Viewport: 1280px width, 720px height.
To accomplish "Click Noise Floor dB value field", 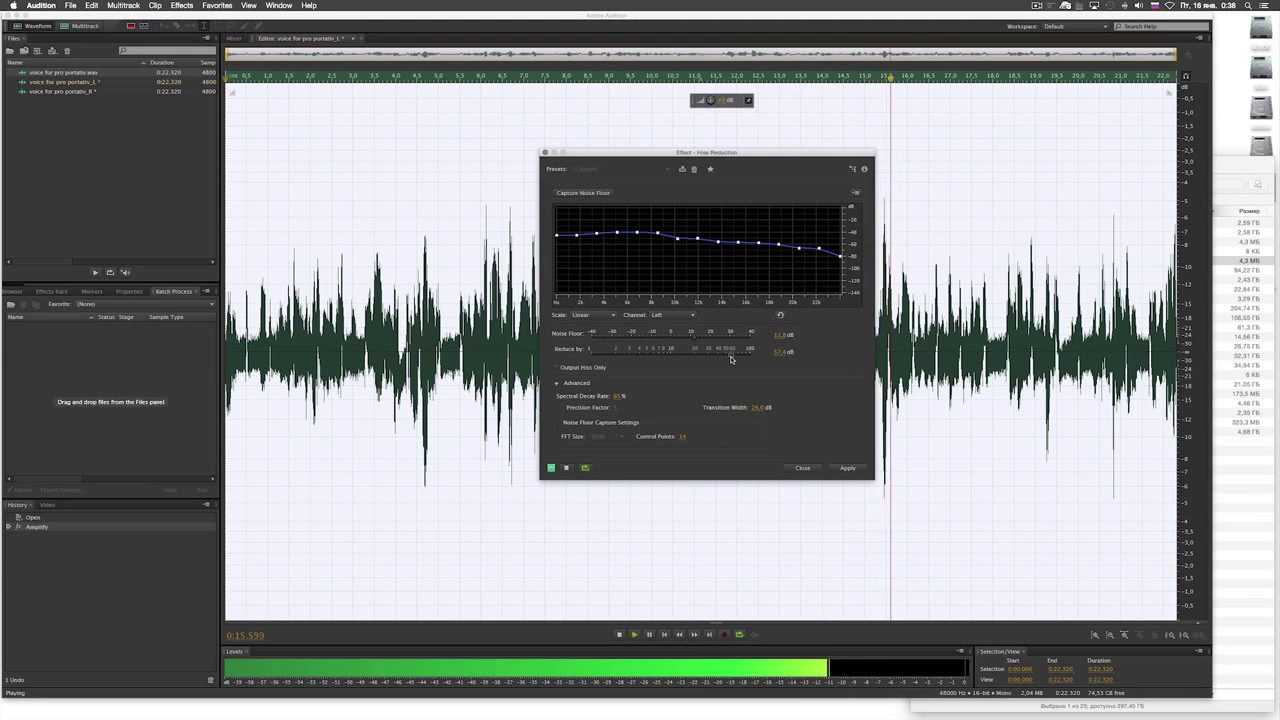I will click(781, 335).
